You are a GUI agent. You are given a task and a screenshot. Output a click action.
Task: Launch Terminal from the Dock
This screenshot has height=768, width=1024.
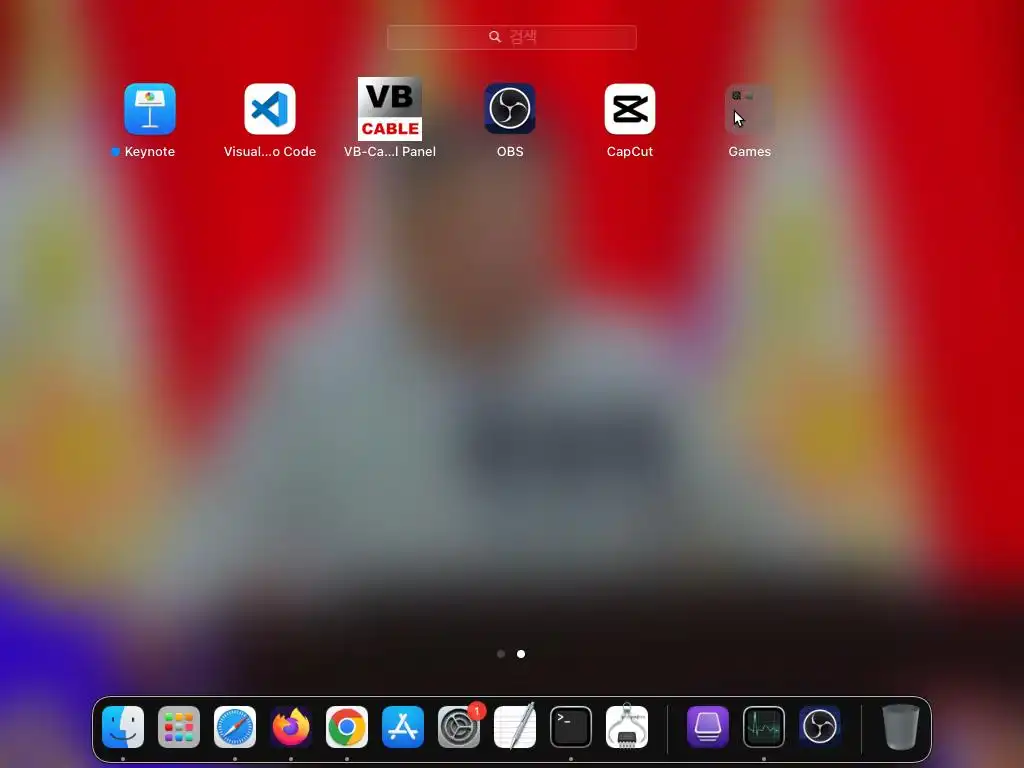[571, 727]
